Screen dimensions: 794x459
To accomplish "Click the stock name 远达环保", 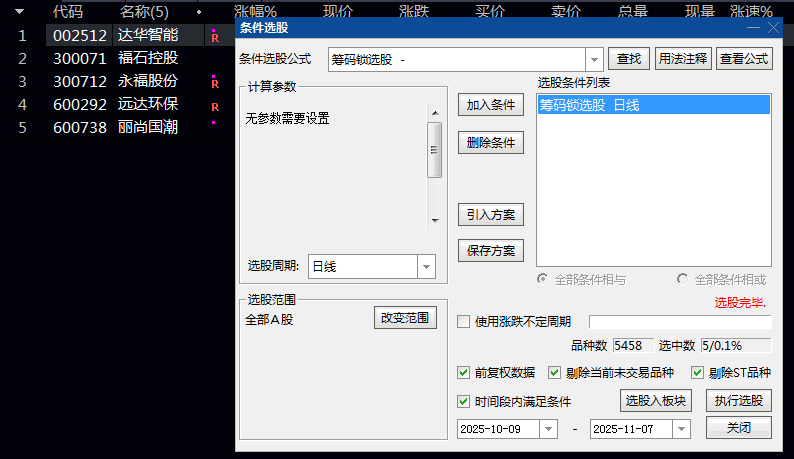I will pyautogui.click(x=148, y=104).
